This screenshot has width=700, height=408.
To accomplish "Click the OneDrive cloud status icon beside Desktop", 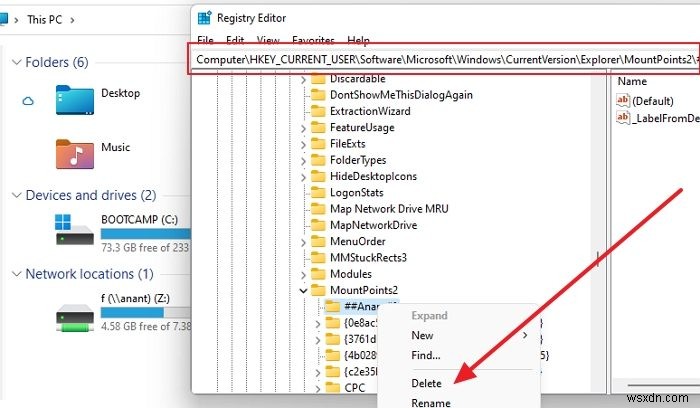I will [x=28, y=101].
